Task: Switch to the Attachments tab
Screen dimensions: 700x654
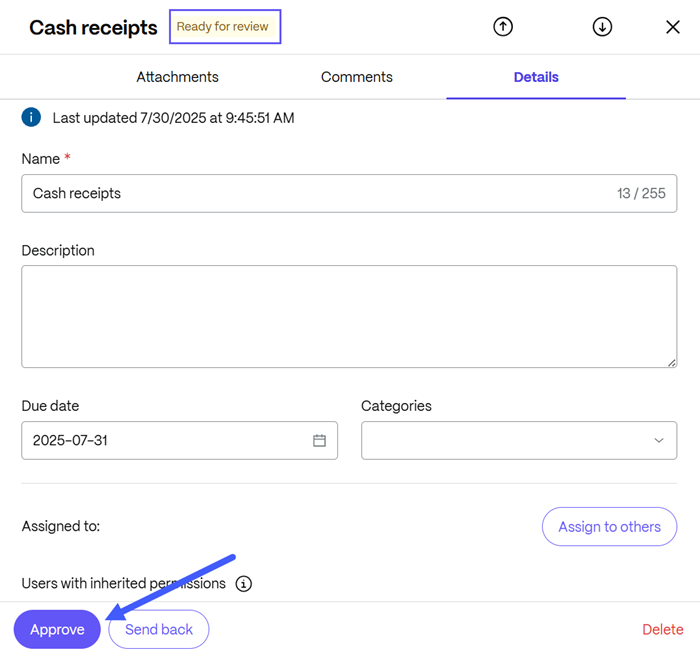Action: tap(177, 77)
